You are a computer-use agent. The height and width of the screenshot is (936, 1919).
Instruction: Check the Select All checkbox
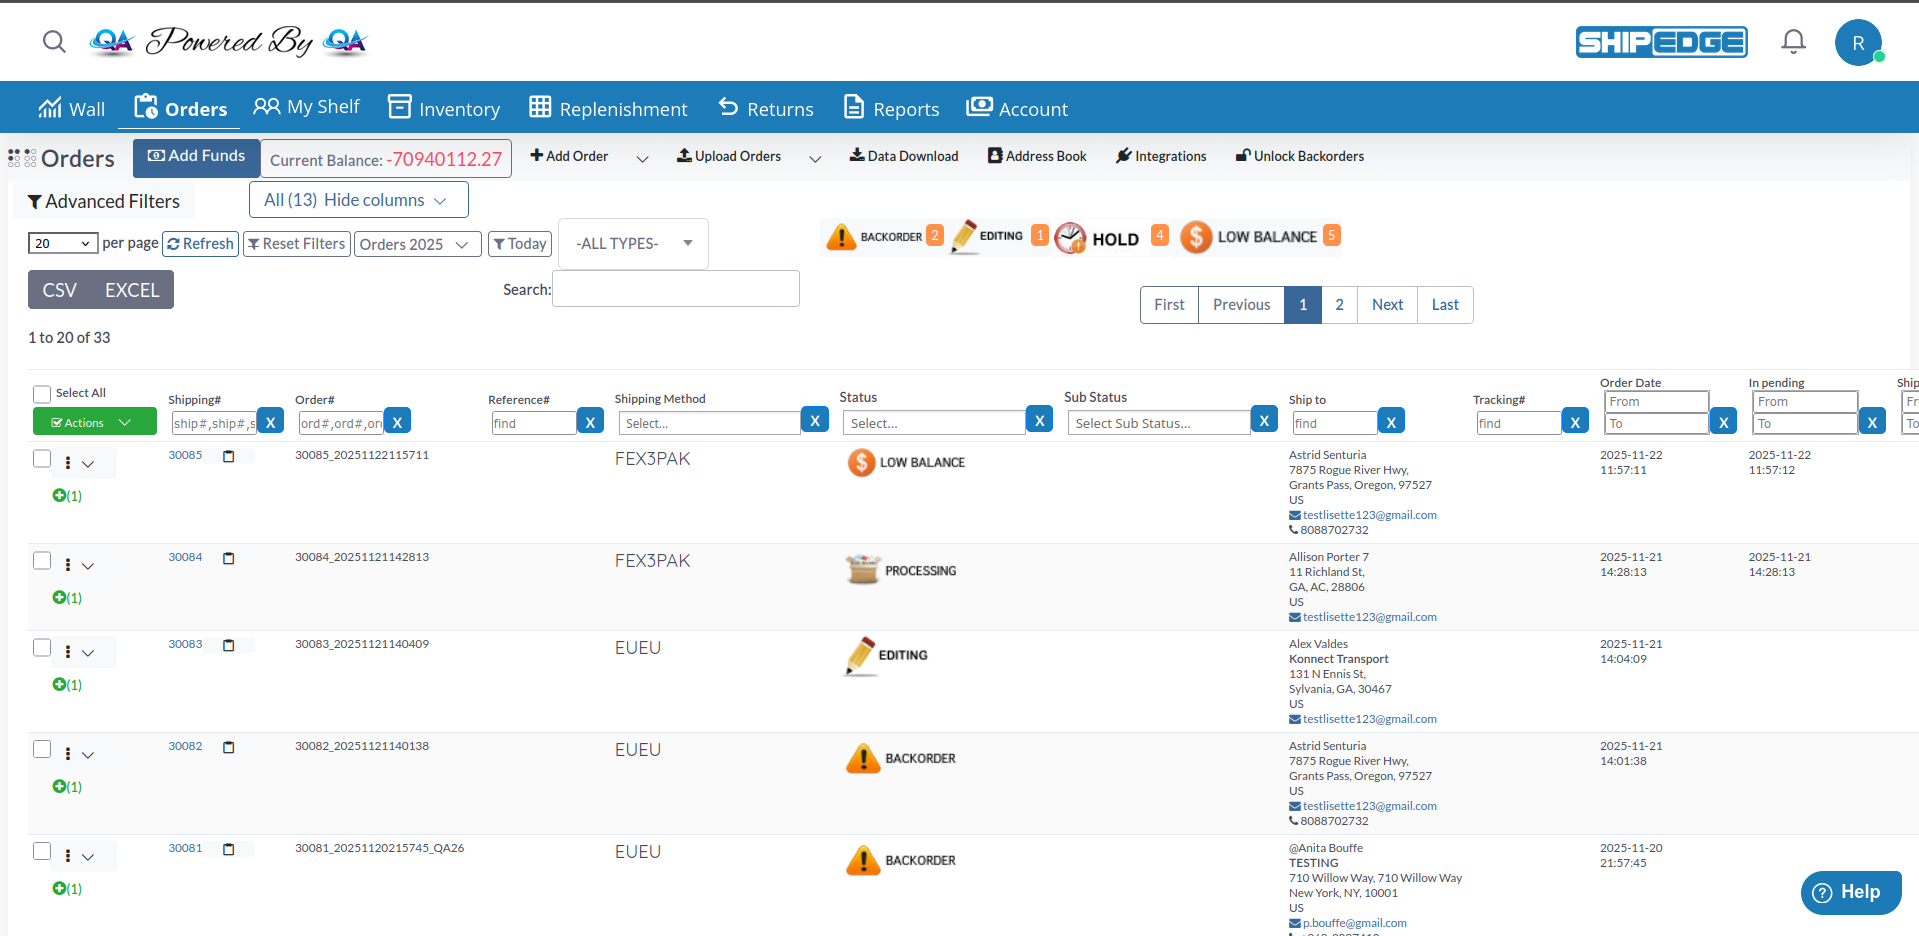tap(42, 394)
